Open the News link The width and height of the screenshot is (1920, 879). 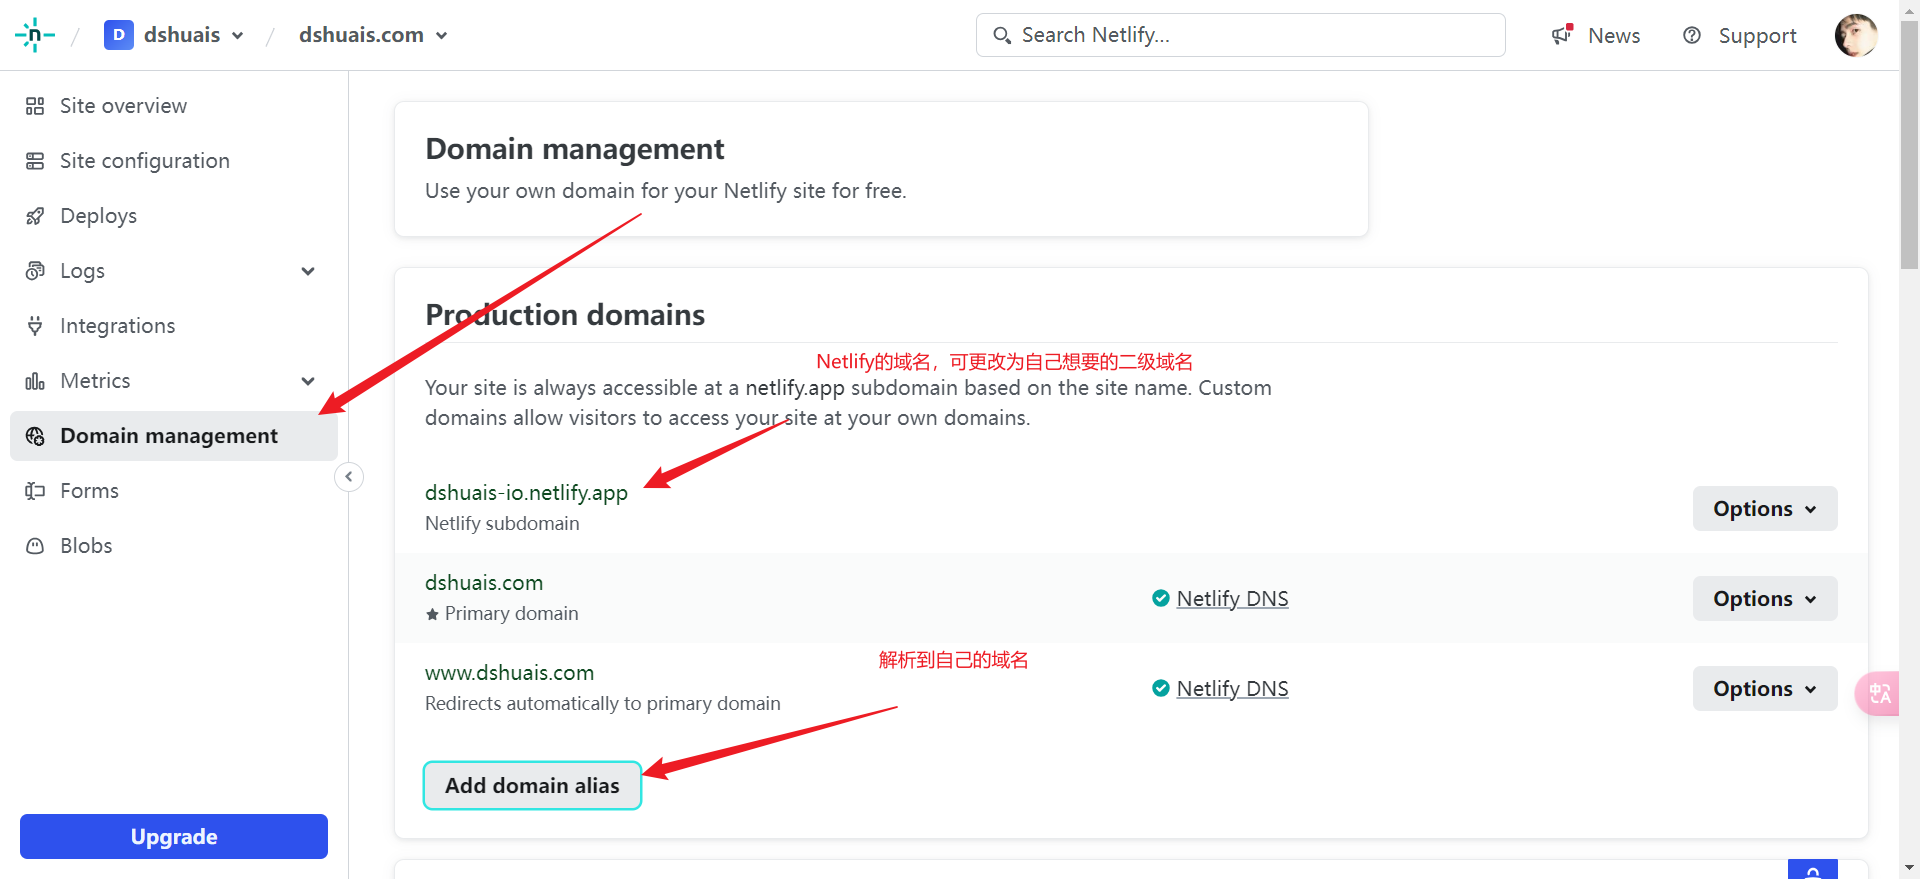click(1614, 36)
